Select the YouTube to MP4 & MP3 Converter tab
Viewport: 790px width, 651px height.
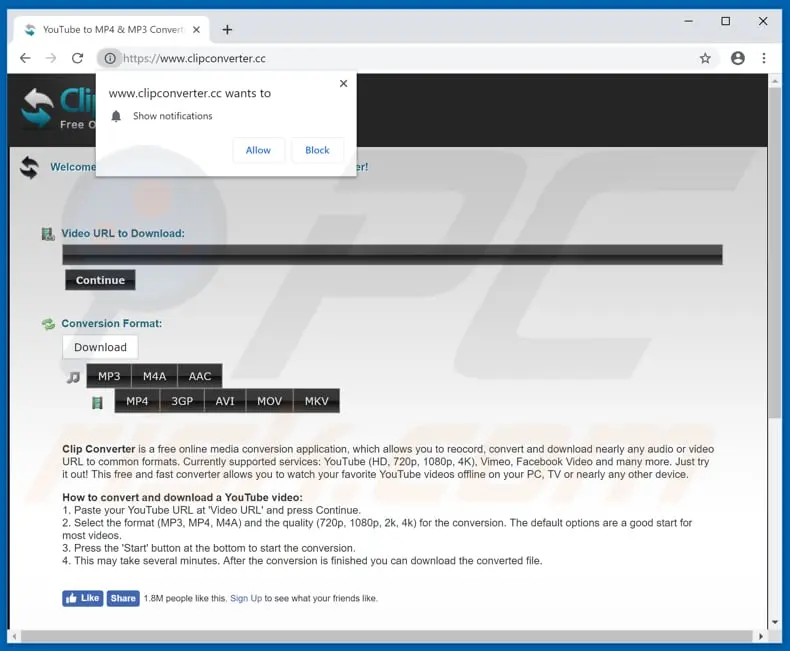(111, 30)
